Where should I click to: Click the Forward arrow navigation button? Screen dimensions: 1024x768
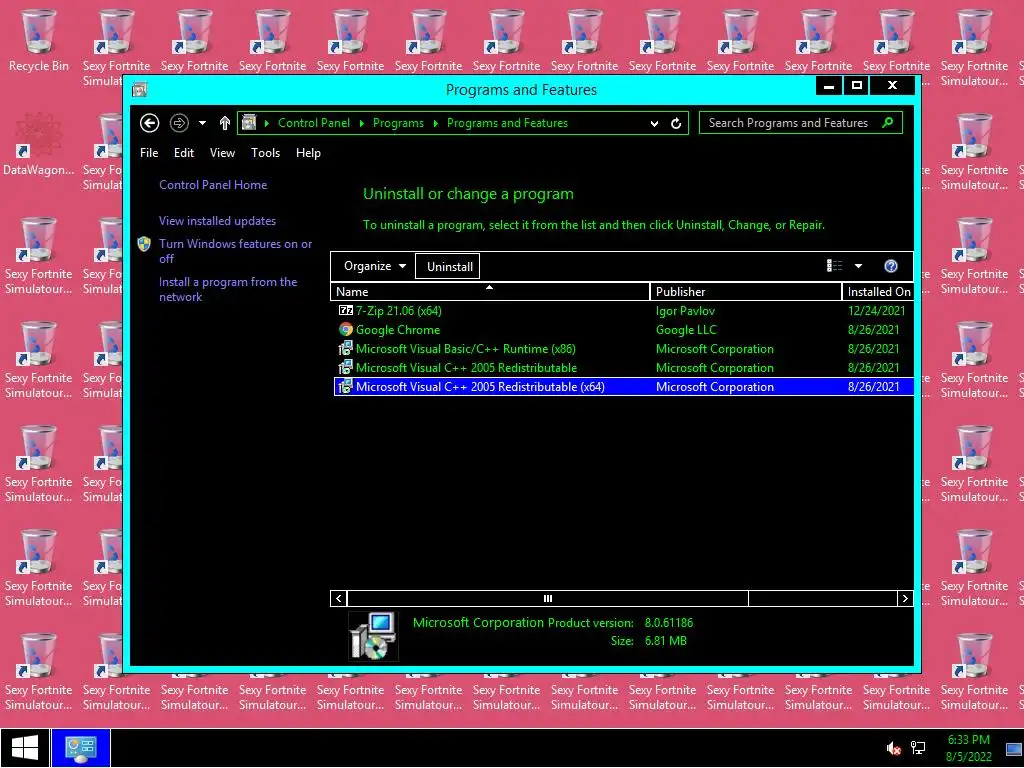[179, 123]
